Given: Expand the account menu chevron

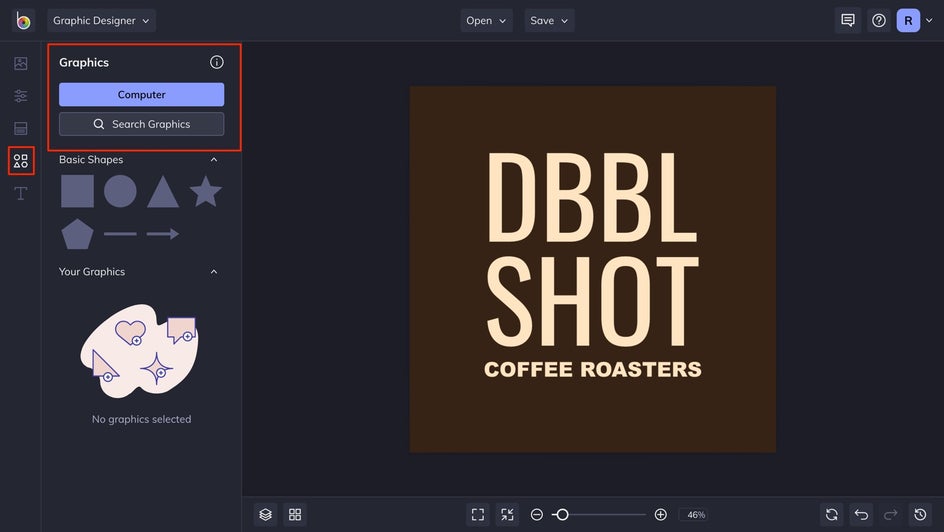Looking at the screenshot, I should click(x=930, y=20).
